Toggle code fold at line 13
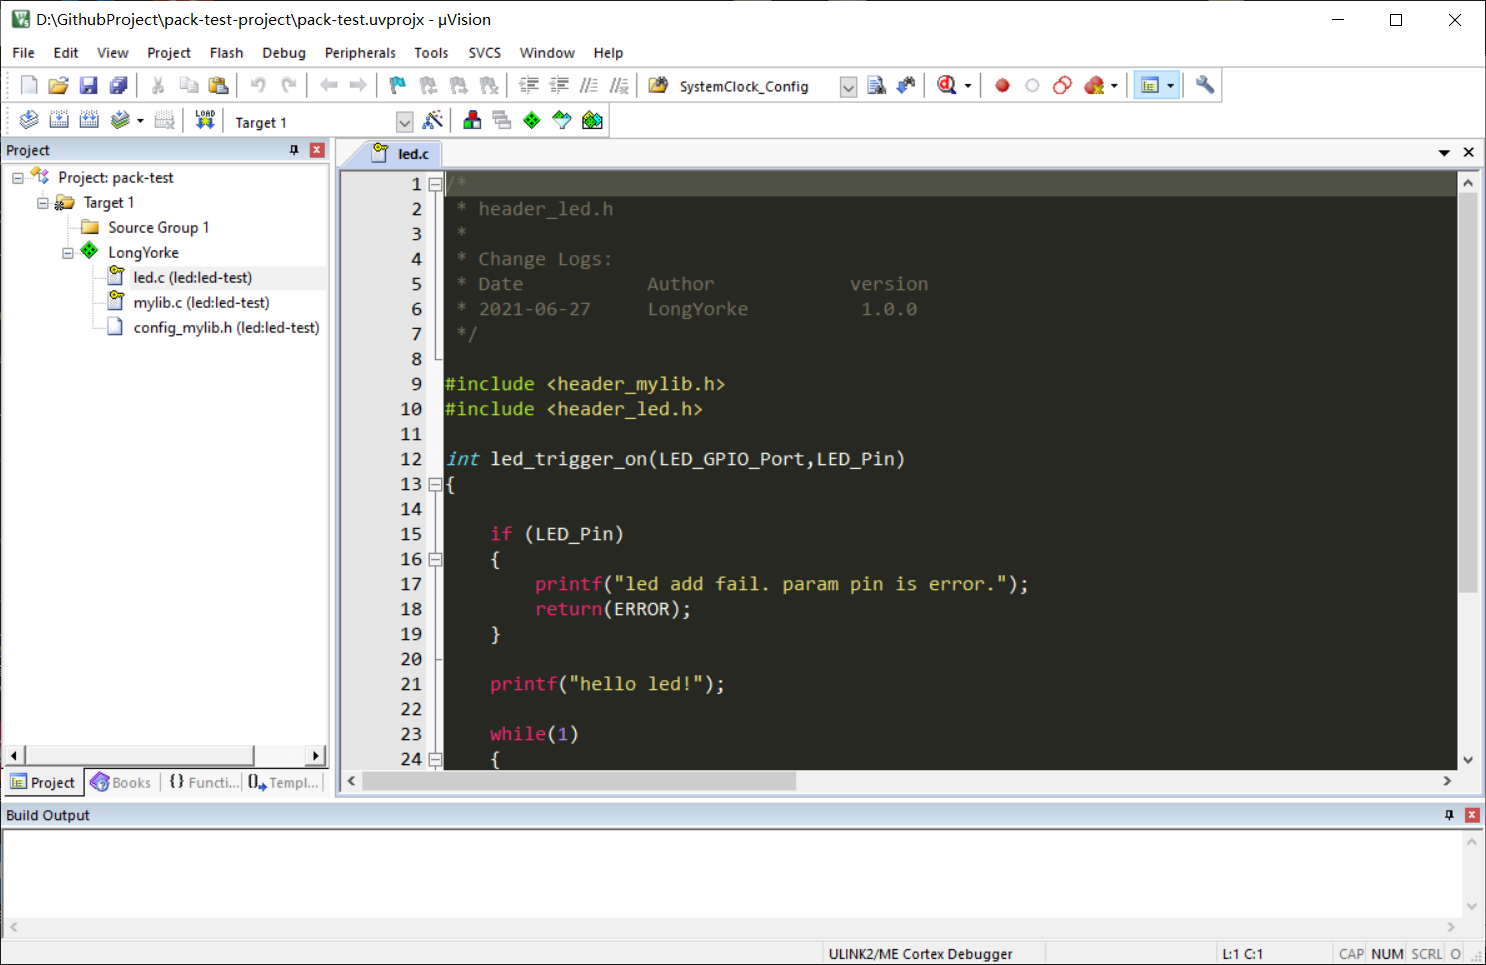 435,484
